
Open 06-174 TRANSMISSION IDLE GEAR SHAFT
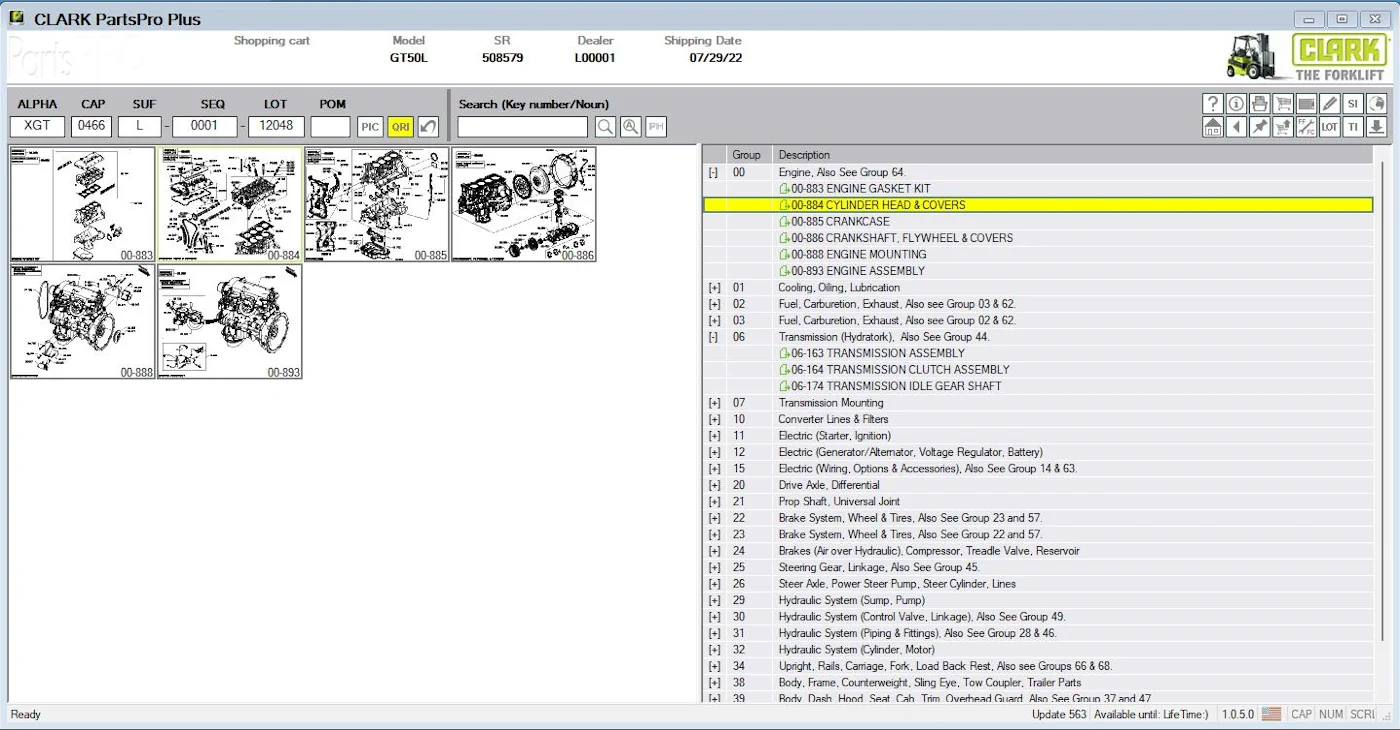tap(890, 386)
